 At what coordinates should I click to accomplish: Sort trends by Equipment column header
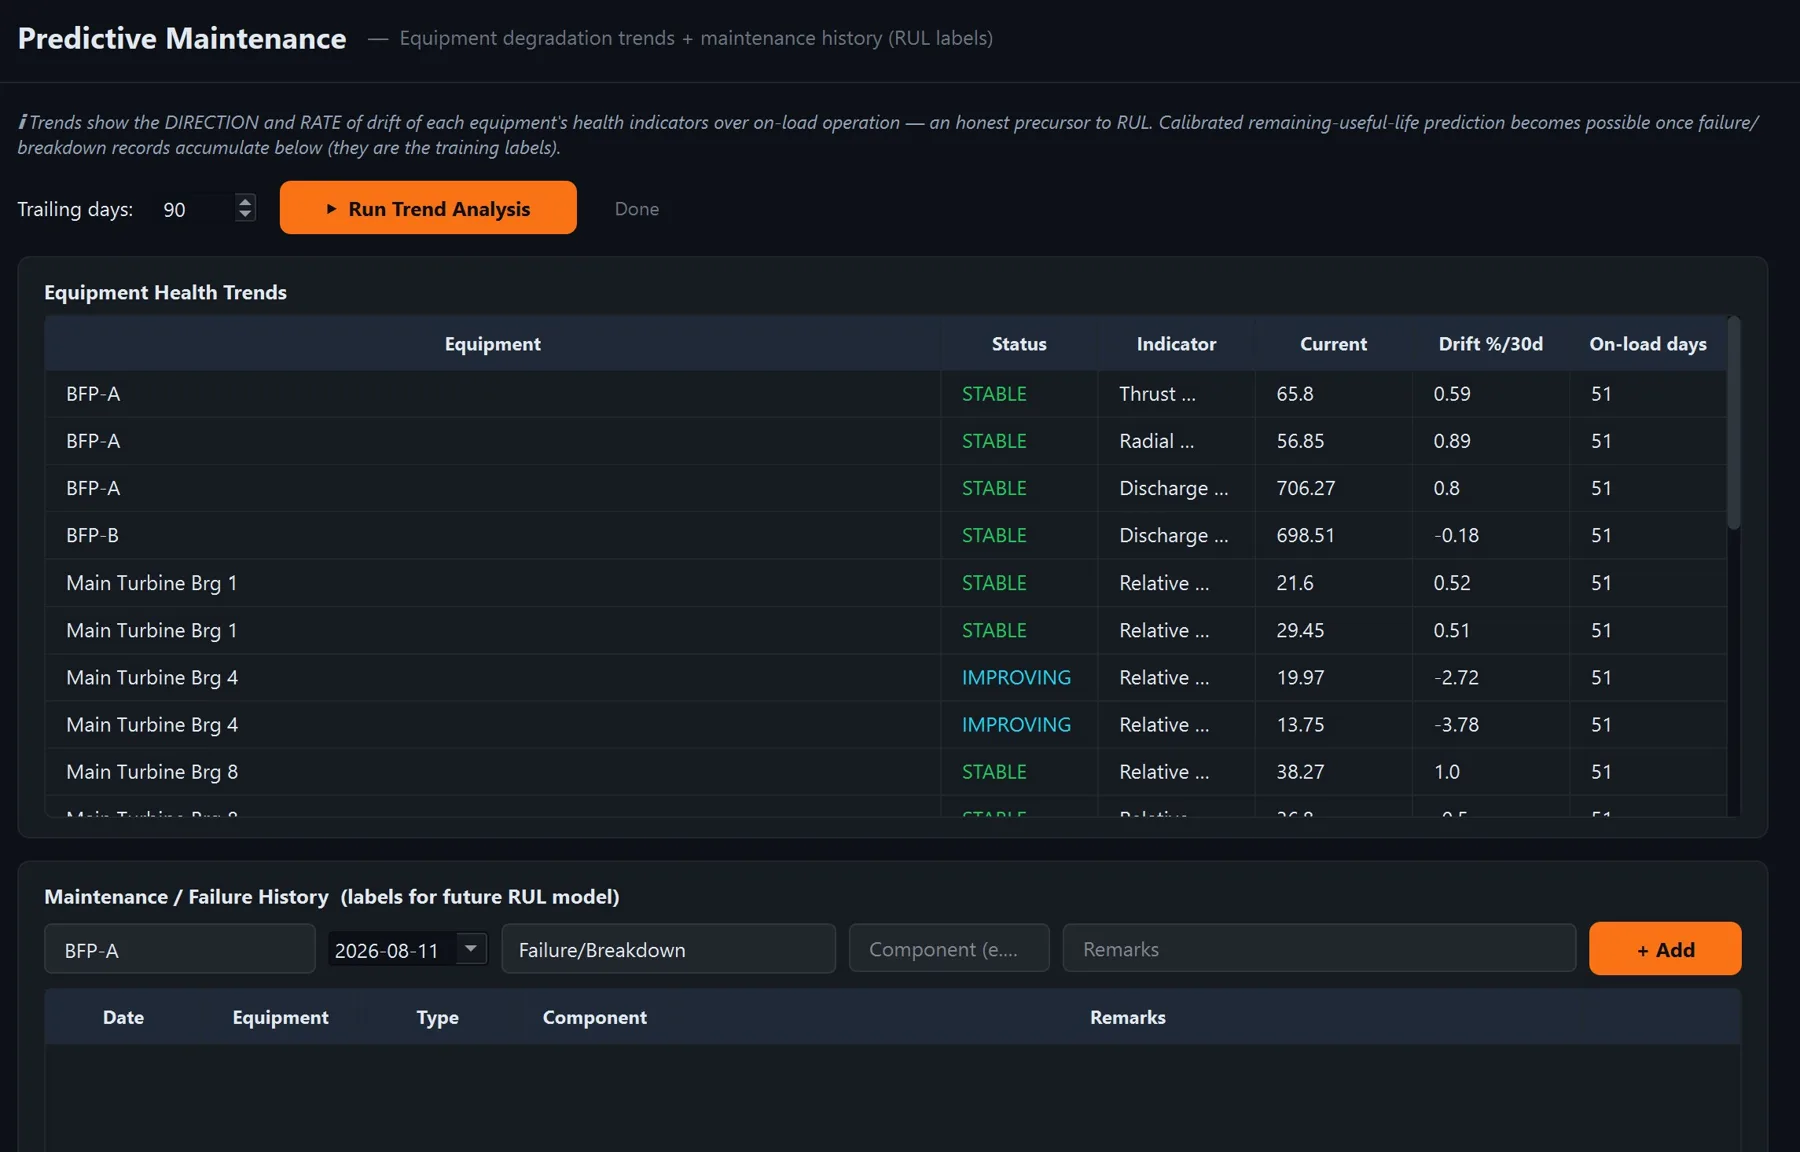[492, 344]
